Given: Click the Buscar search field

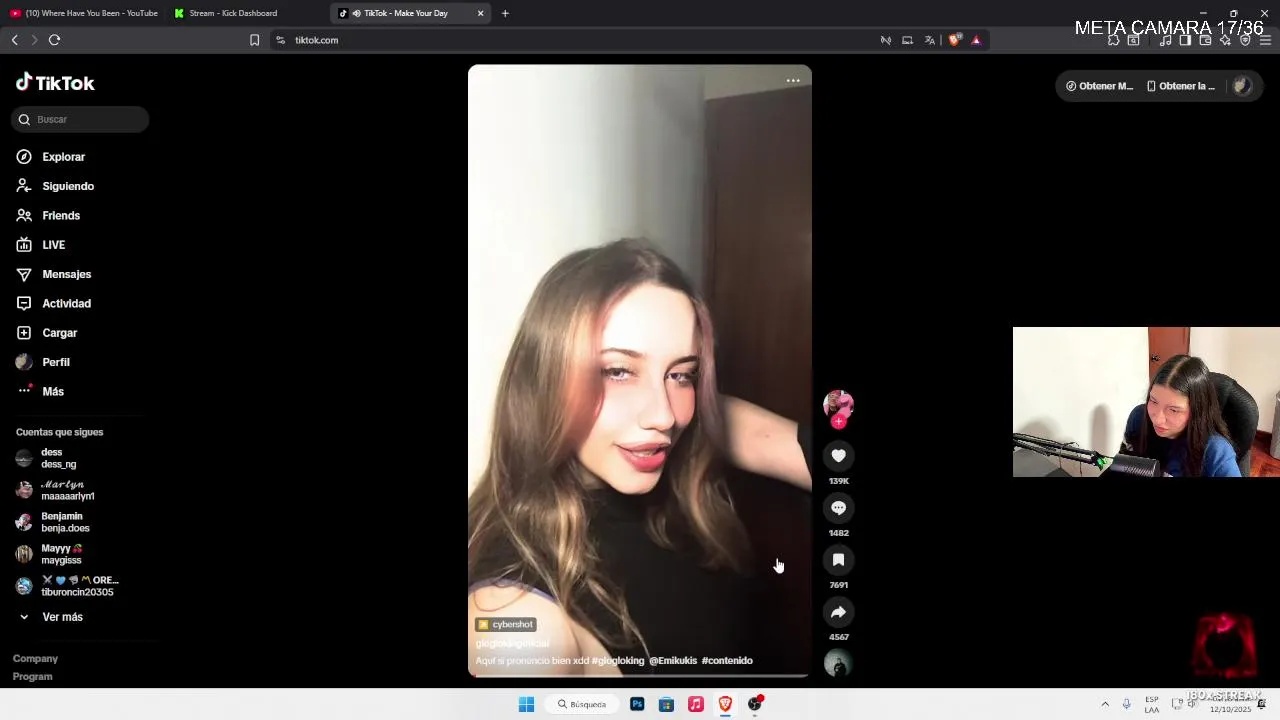Looking at the screenshot, I should [x=80, y=119].
